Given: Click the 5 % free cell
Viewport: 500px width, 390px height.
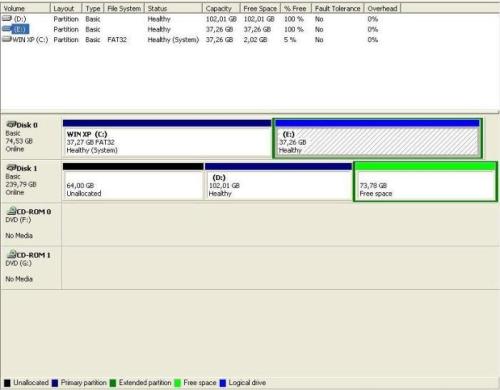Looking at the screenshot, I should click(290, 40).
